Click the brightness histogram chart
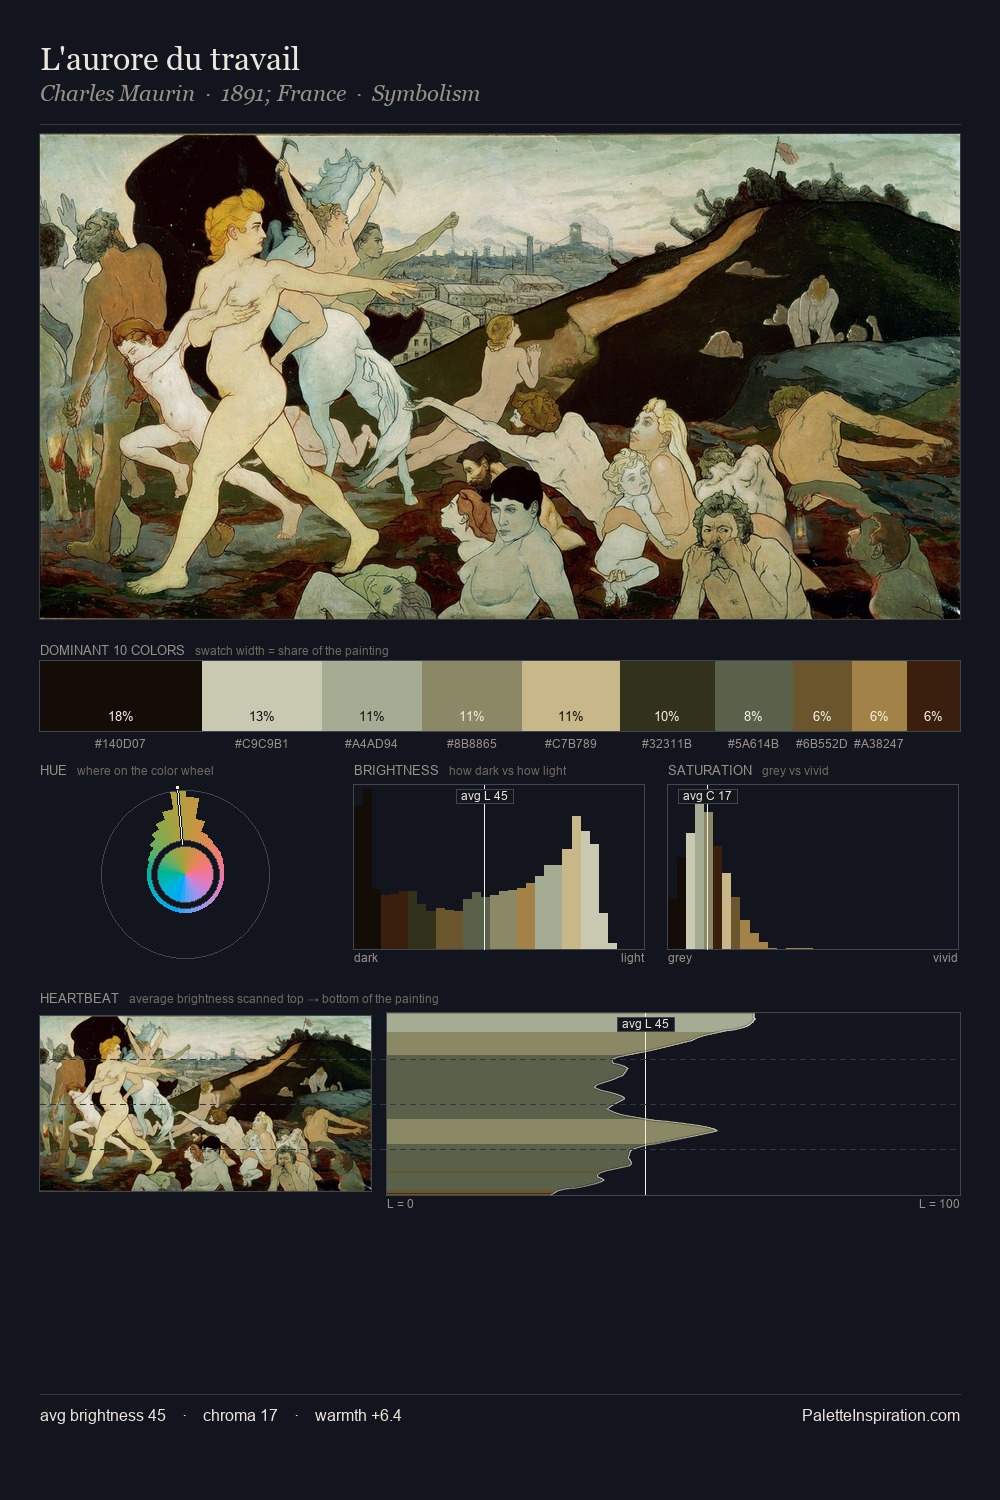The width and height of the screenshot is (1000, 1500). click(499, 867)
